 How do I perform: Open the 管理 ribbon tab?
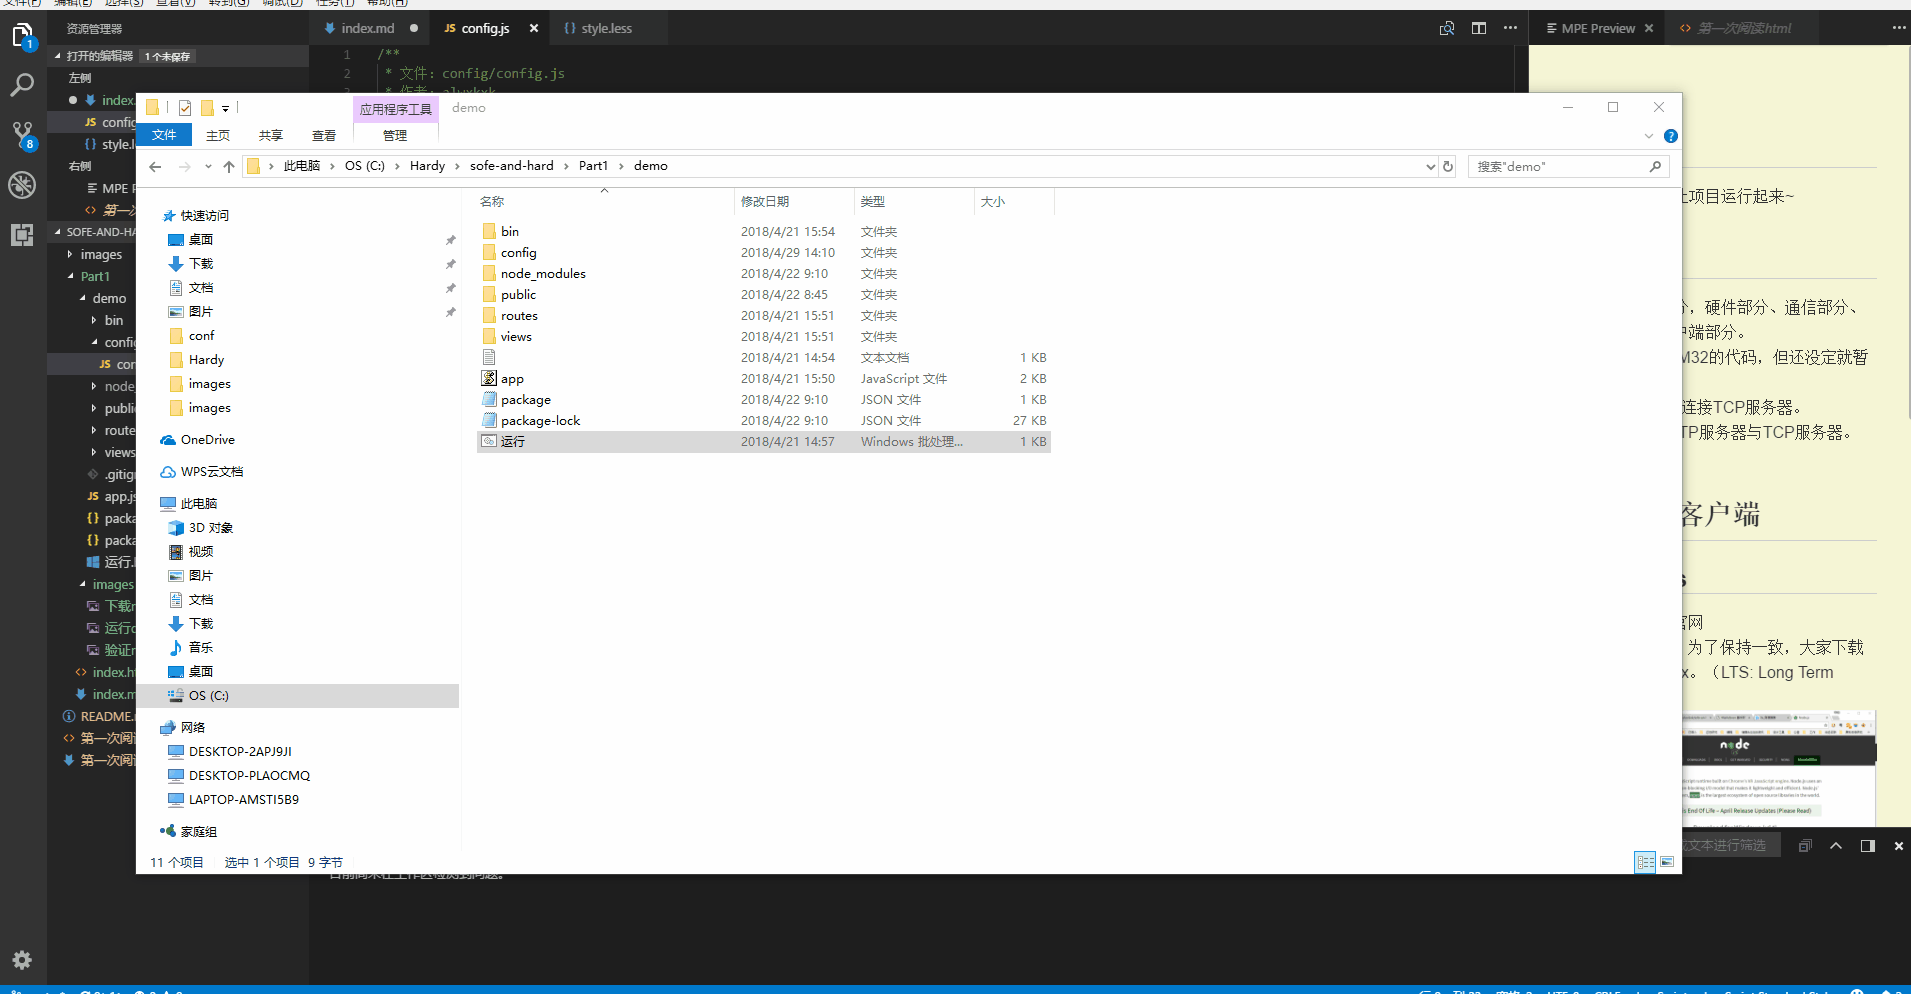[x=395, y=135]
